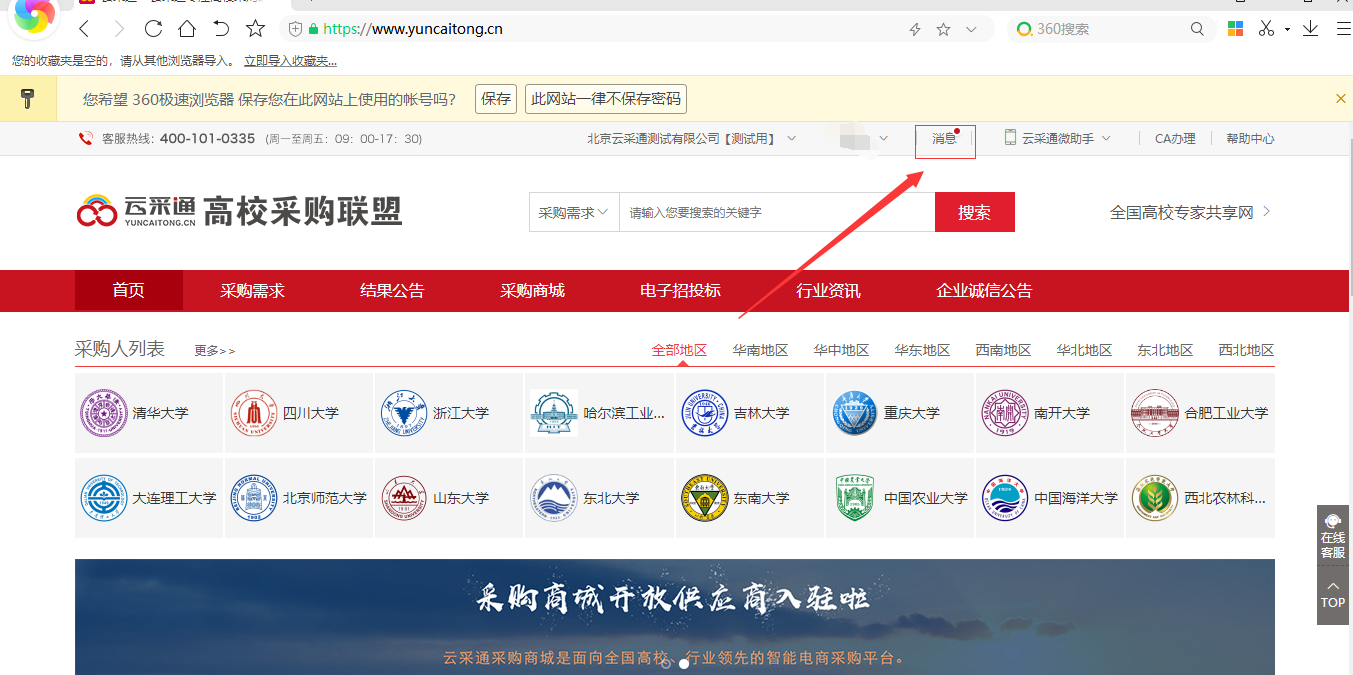Screen dimensions: 1353x675
Task: Open the browser hamburger menu
Action: click(1342, 29)
